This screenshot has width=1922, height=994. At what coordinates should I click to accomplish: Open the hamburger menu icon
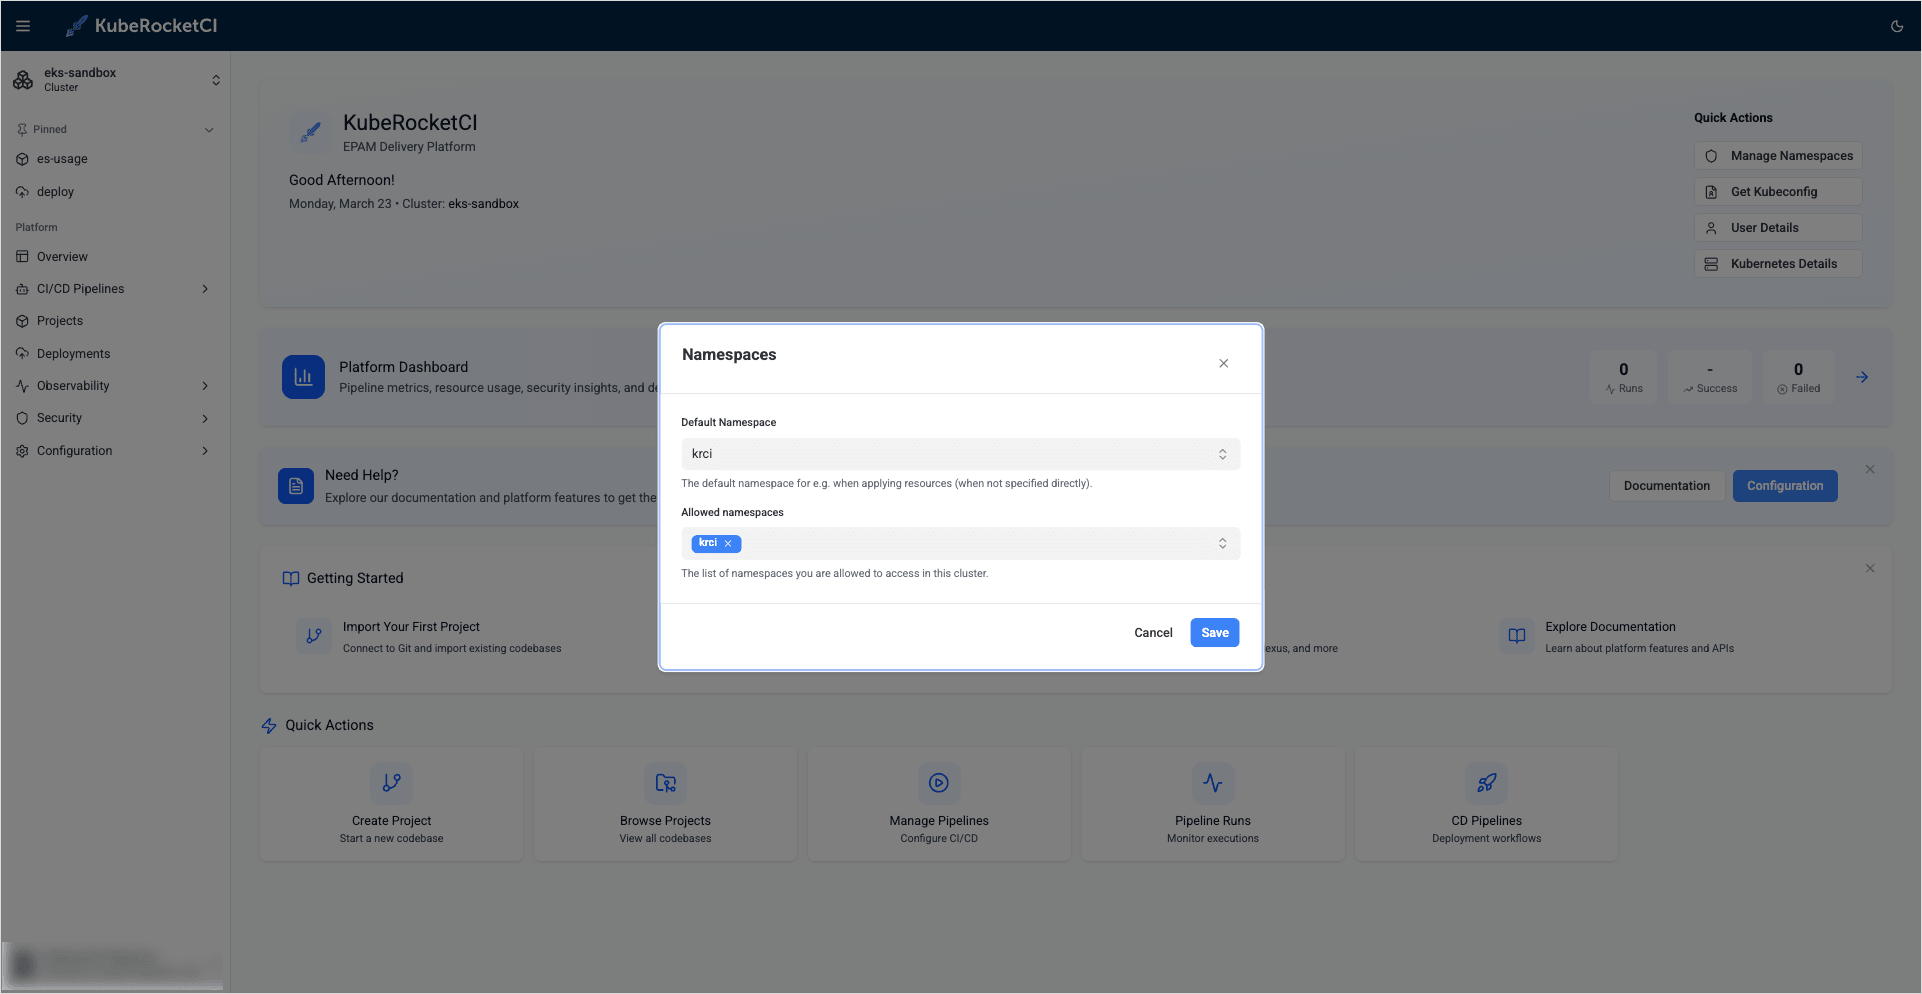click(x=23, y=25)
